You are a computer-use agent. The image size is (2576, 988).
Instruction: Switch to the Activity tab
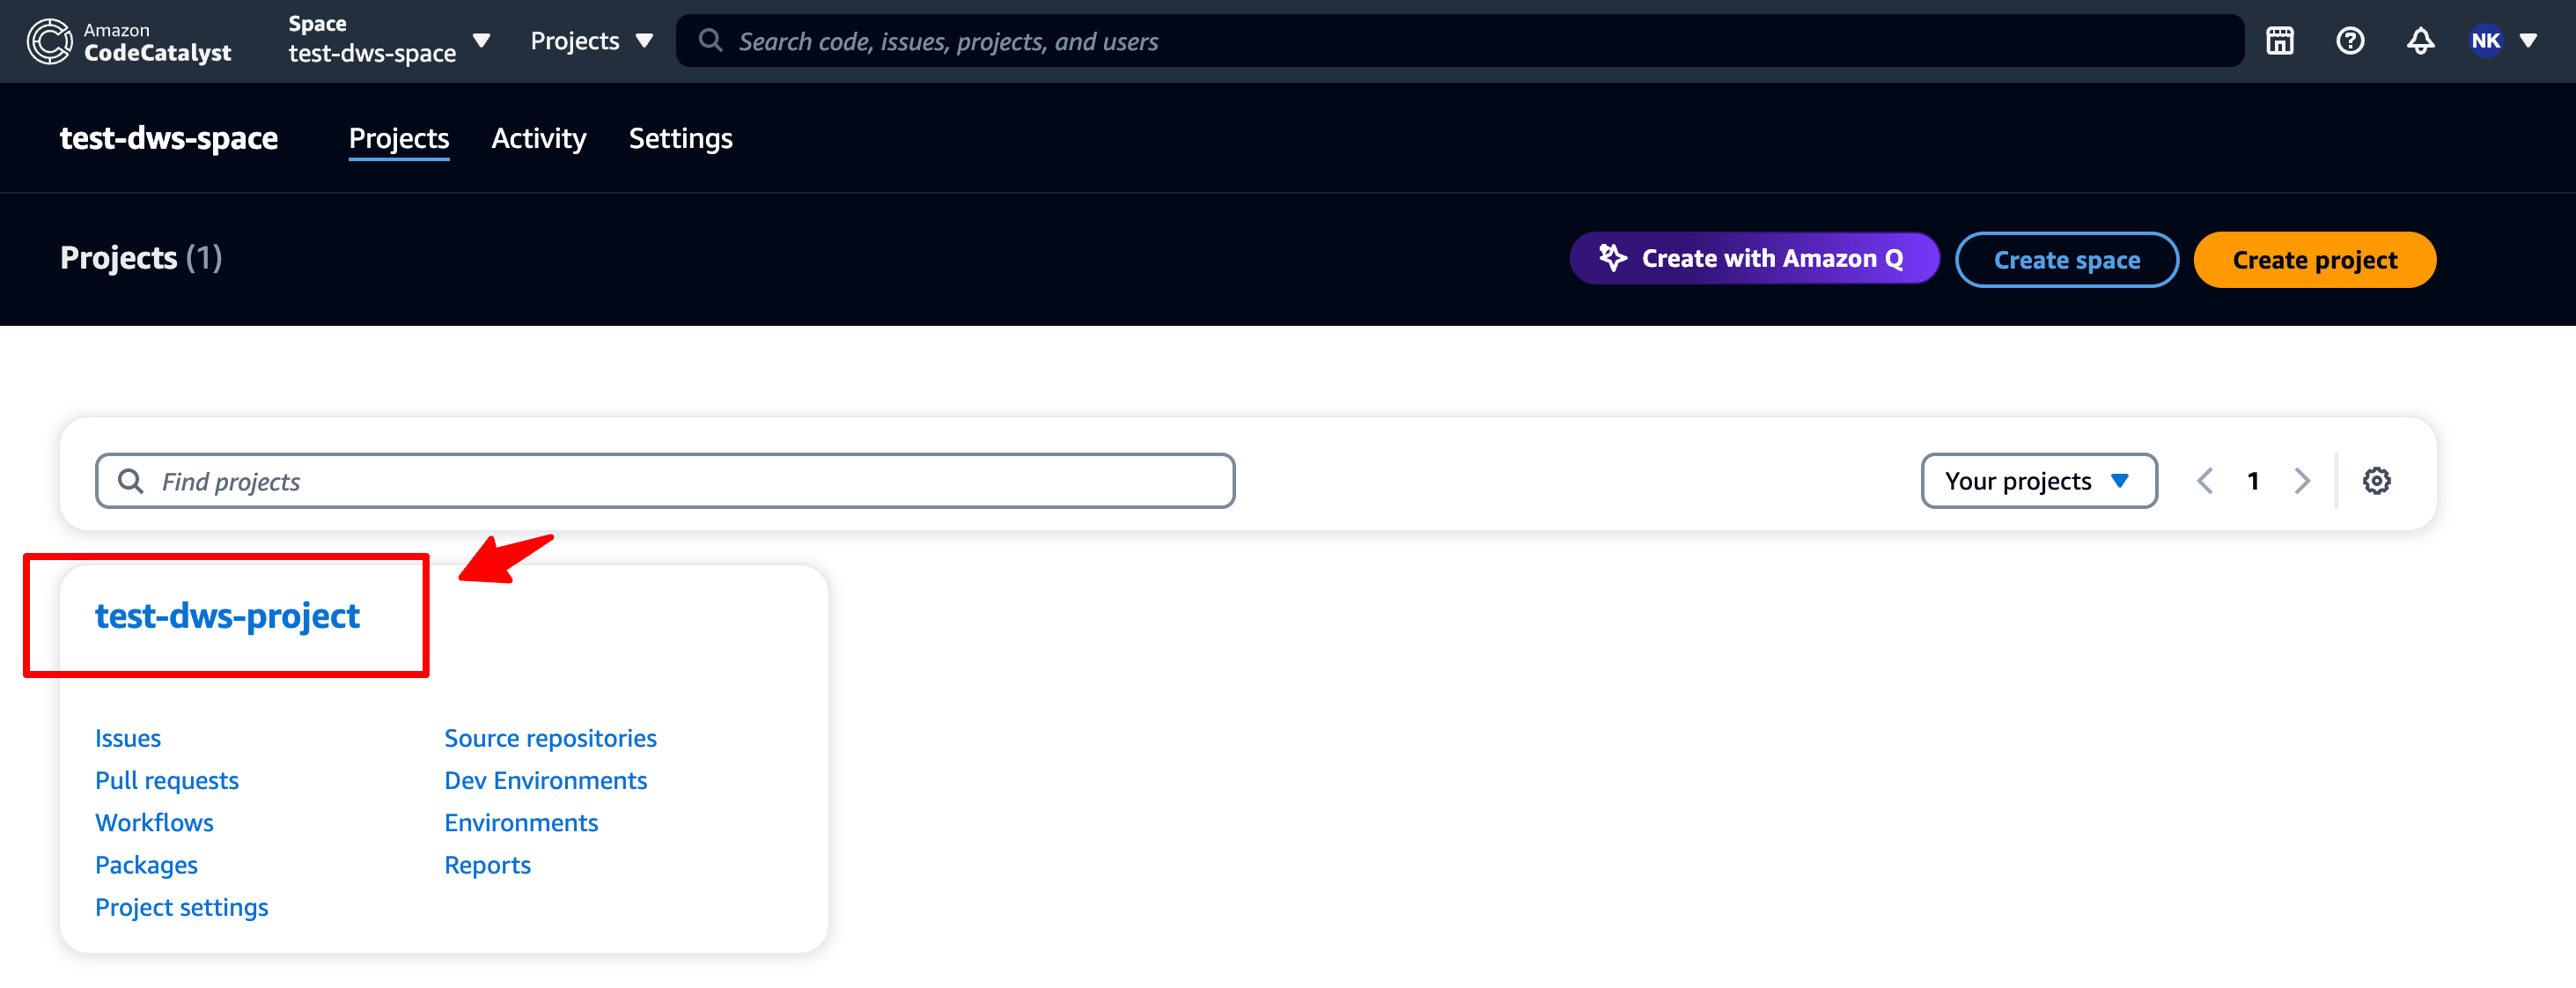pyautogui.click(x=539, y=138)
